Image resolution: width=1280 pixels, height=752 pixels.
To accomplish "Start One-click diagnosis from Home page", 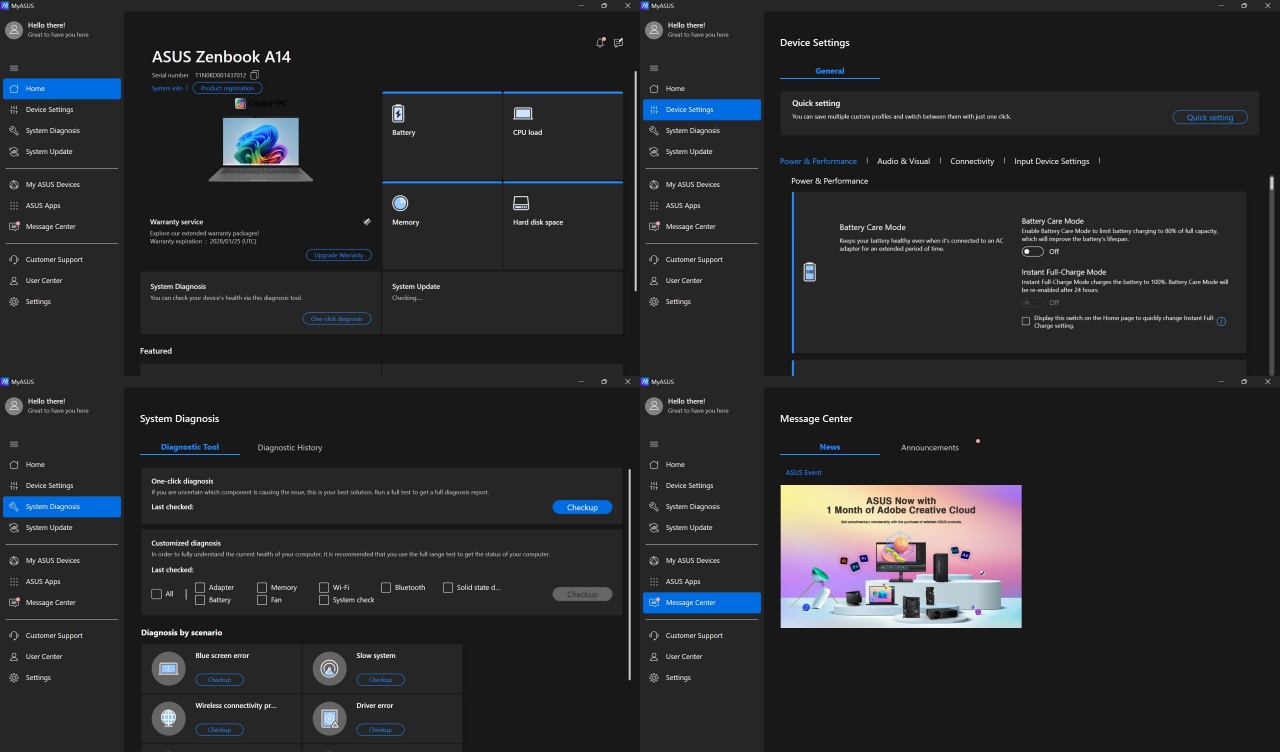I will coord(337,319).
